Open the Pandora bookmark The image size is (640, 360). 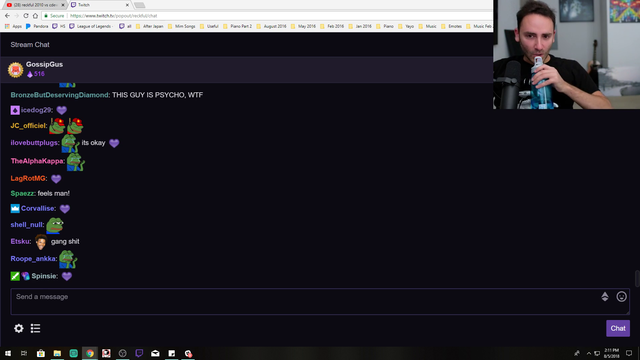[x=37, y=26]
